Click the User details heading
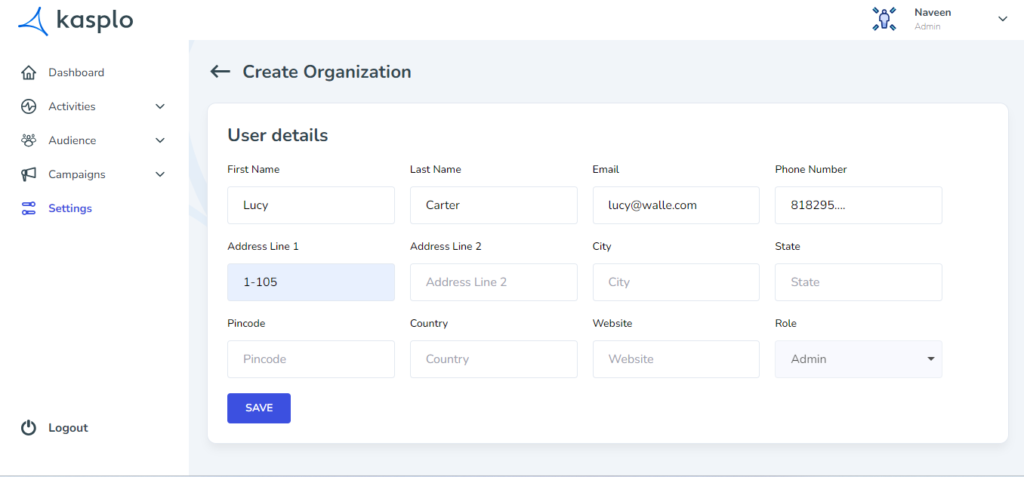This screenshot has height=477, width=1024. [x=278, y=135]
